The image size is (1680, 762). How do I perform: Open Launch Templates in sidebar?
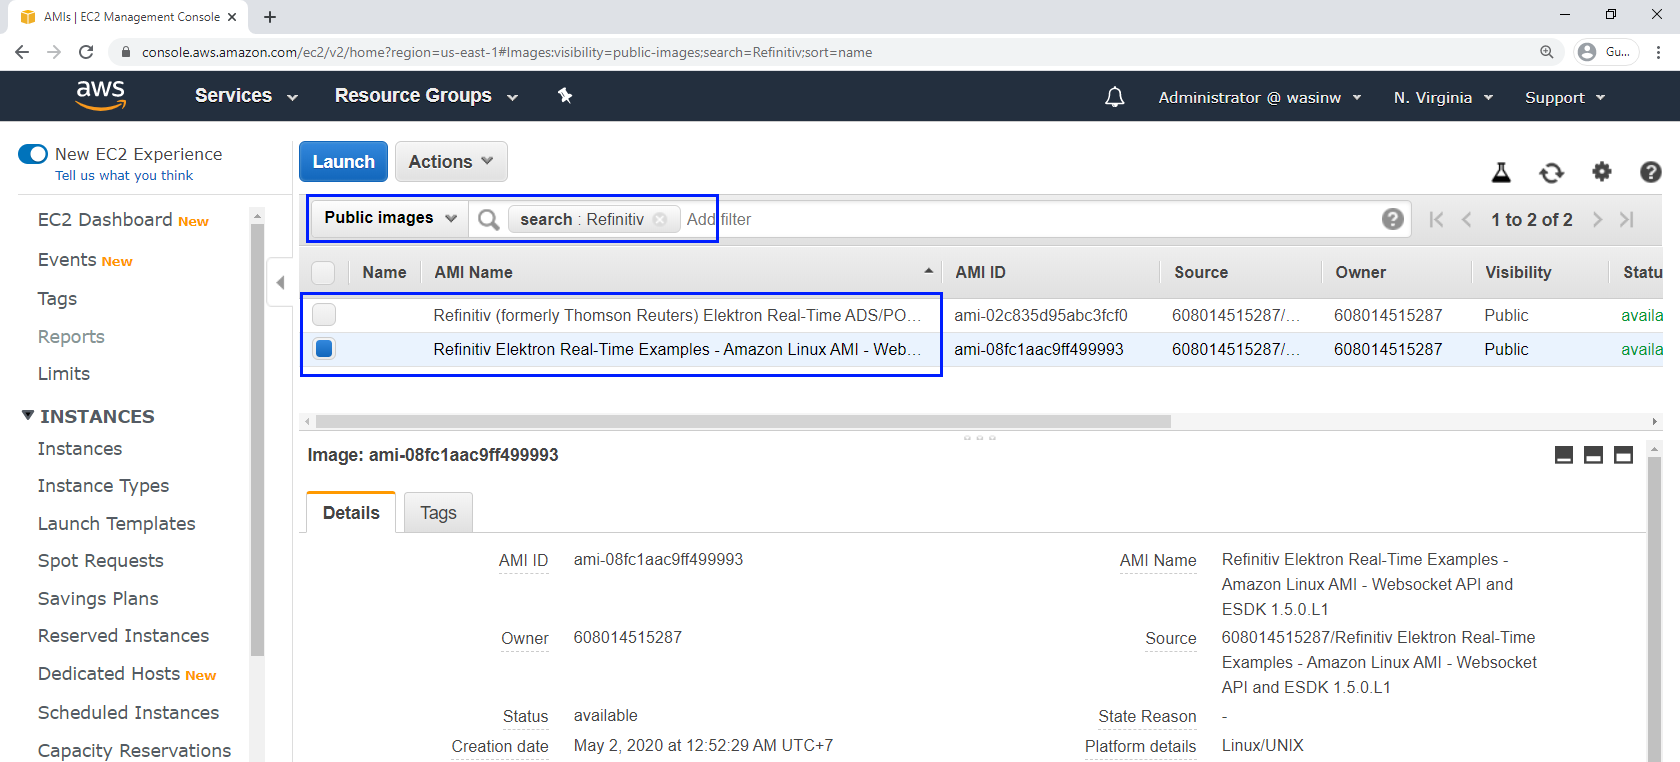pos(117,524)
